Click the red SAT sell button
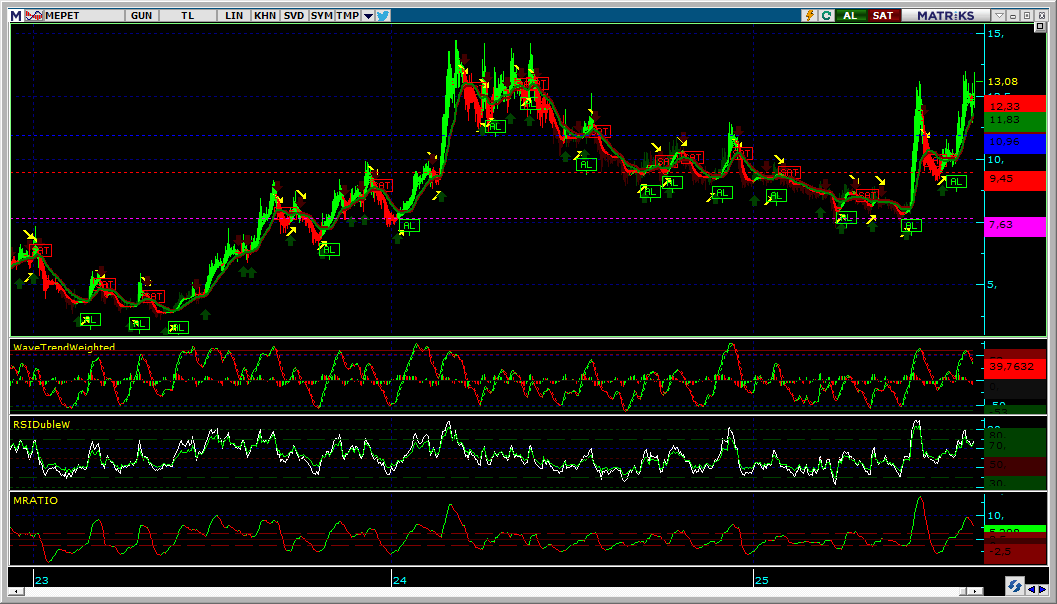1057x604 pixels. tap(884, 15)
